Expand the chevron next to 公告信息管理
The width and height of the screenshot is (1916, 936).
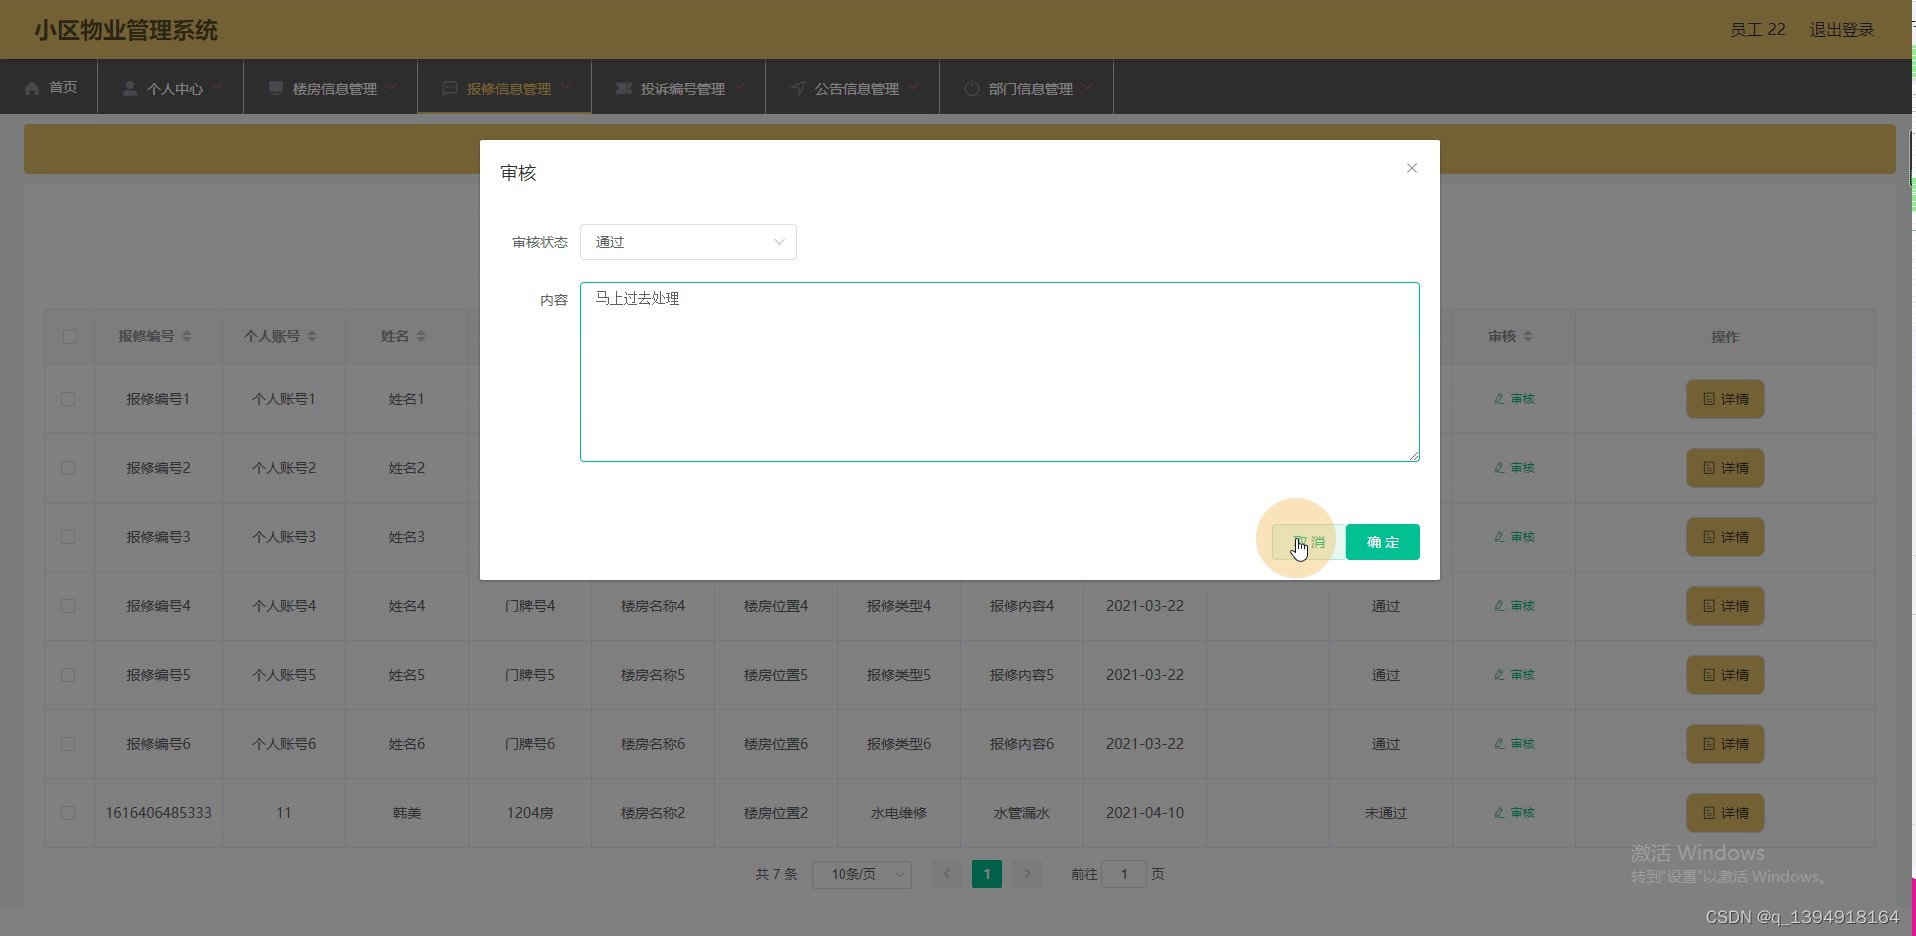pos(914,88)
